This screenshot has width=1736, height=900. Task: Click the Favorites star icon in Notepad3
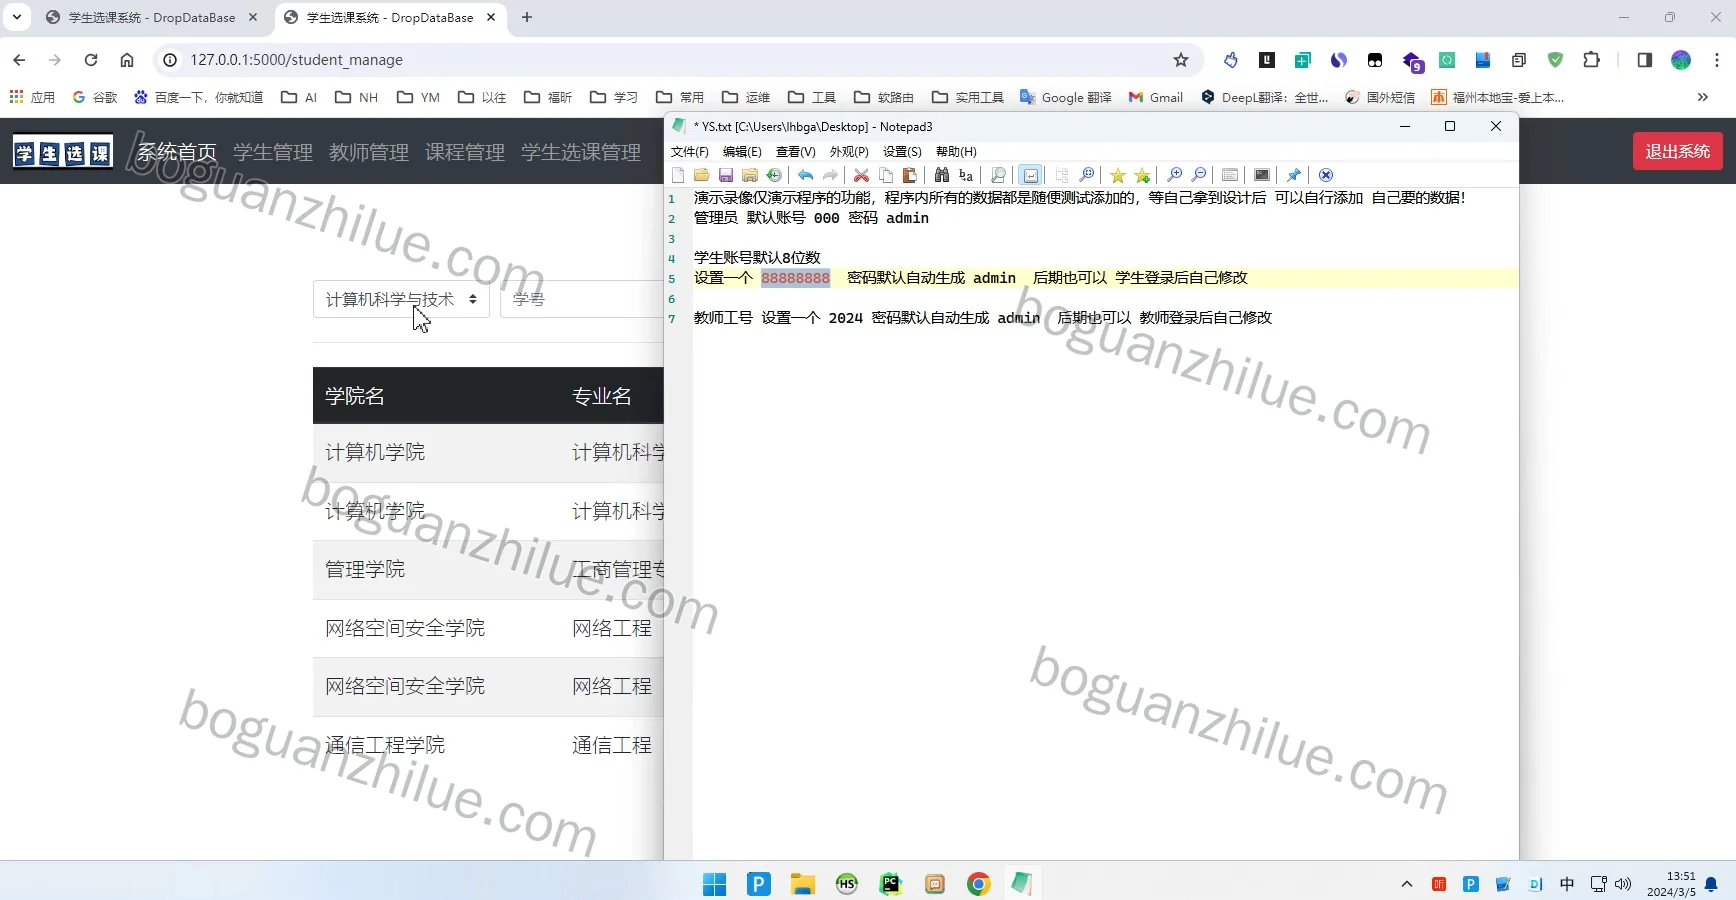[x=1118, y=175]
